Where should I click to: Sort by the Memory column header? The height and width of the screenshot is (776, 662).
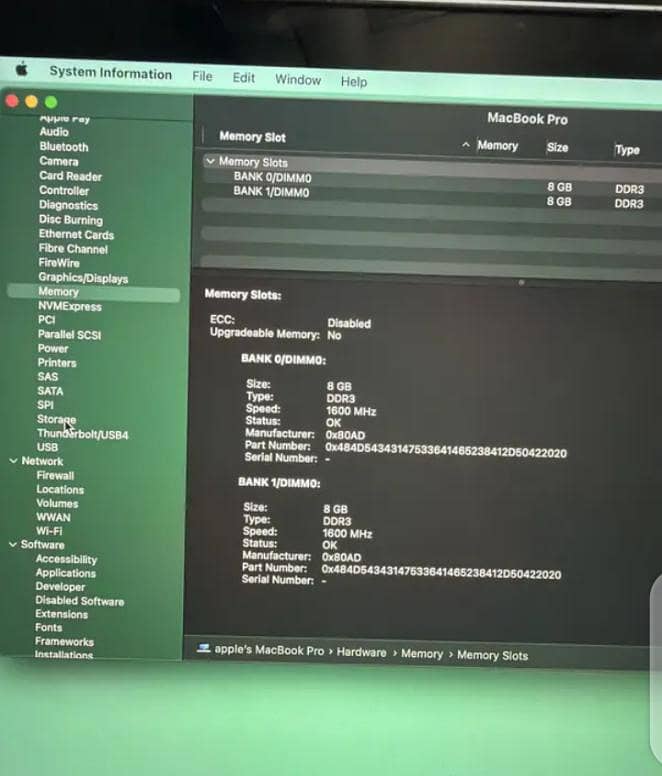(497, 146)
